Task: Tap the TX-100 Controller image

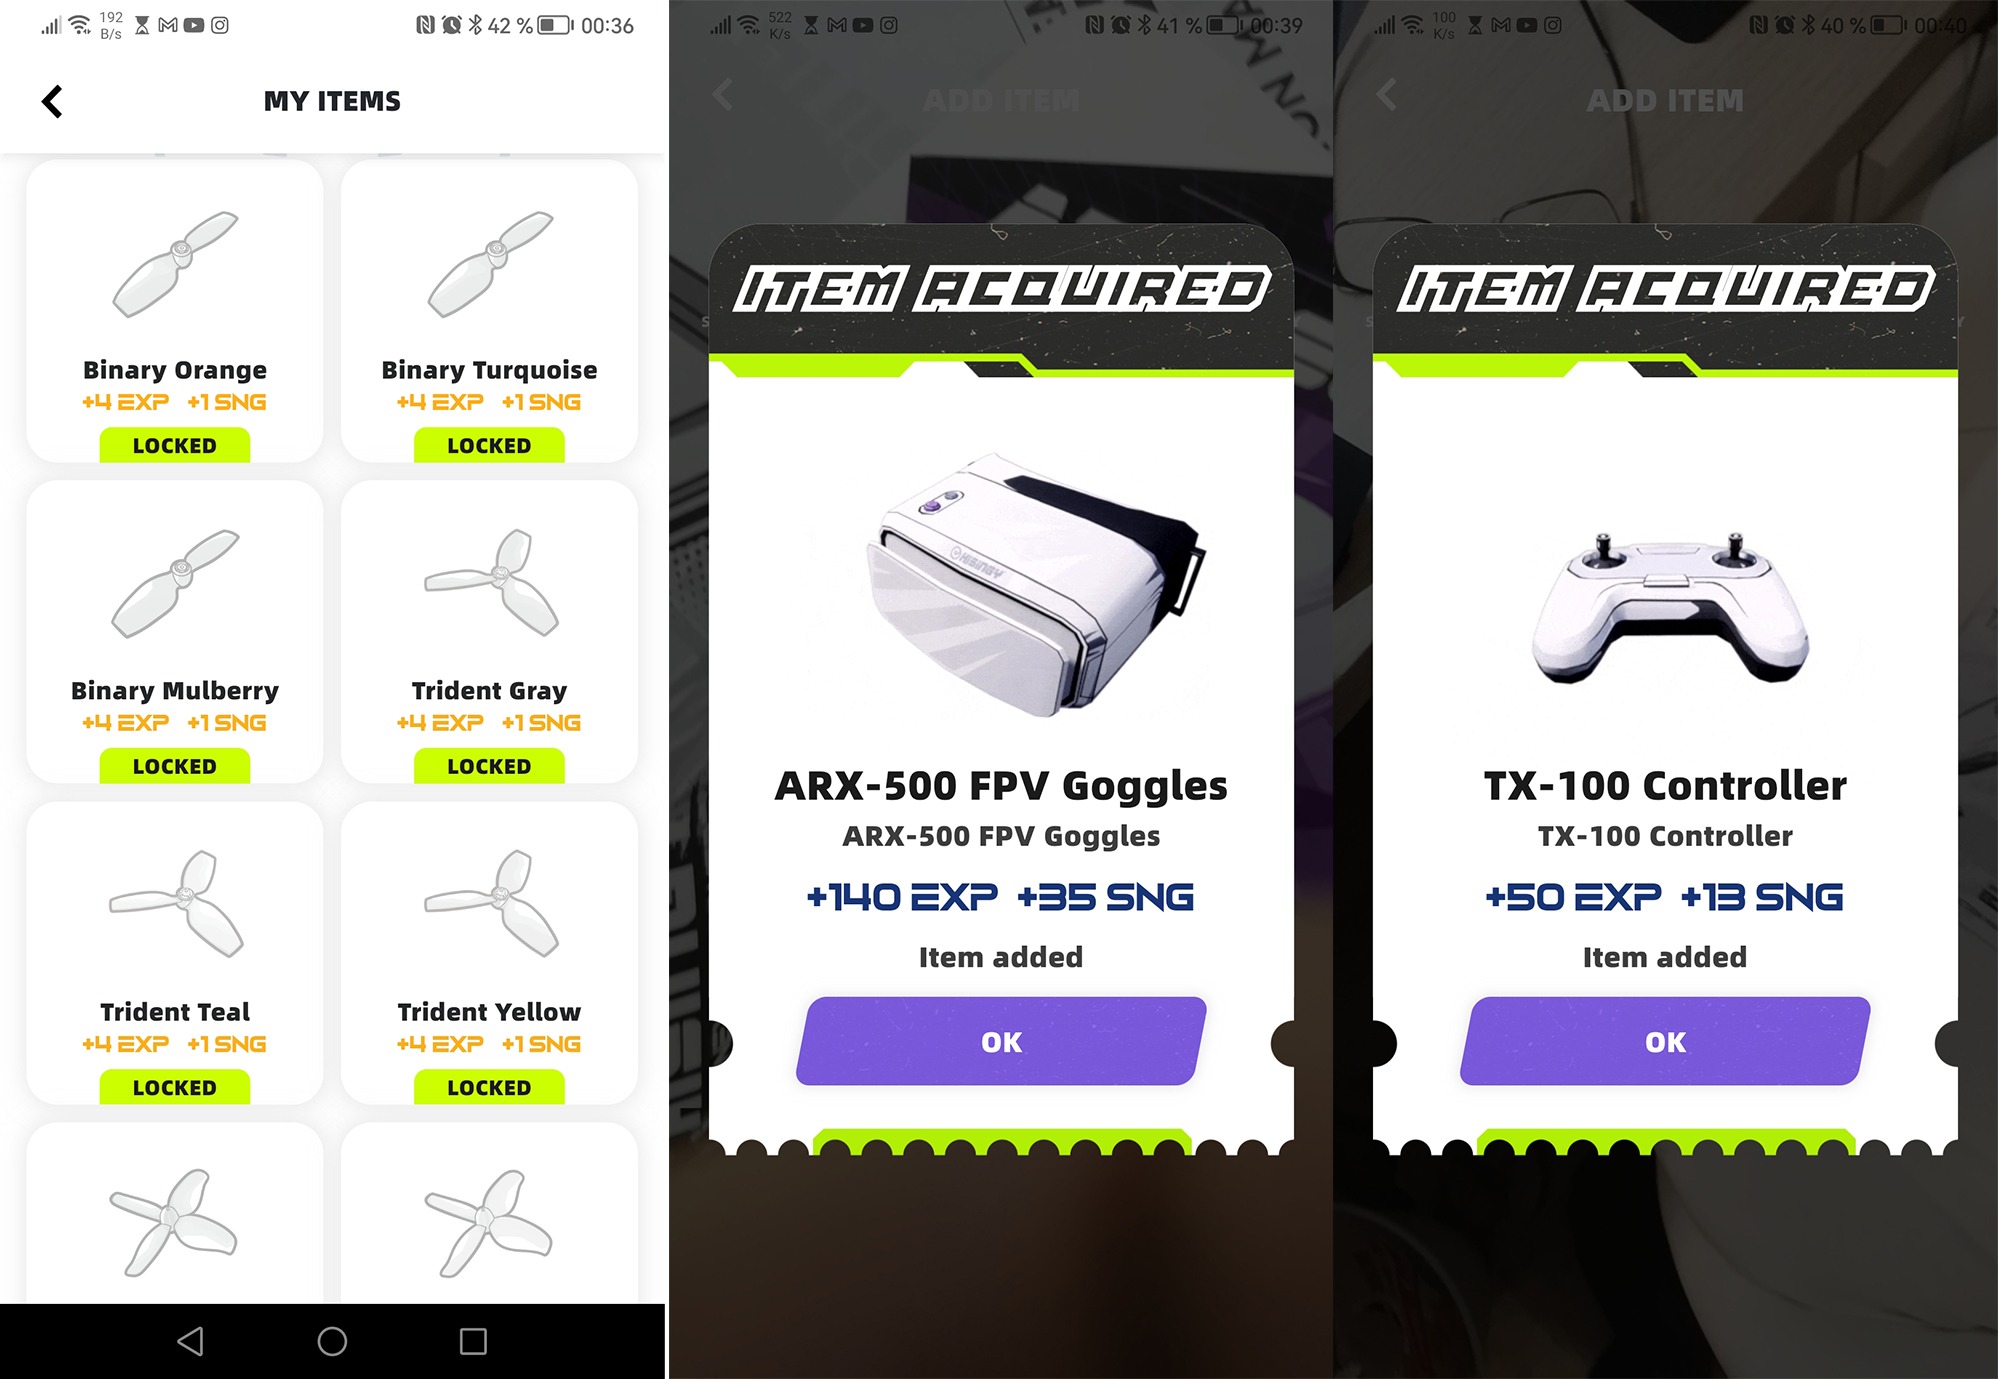Action: click(x=1669, y=607)
